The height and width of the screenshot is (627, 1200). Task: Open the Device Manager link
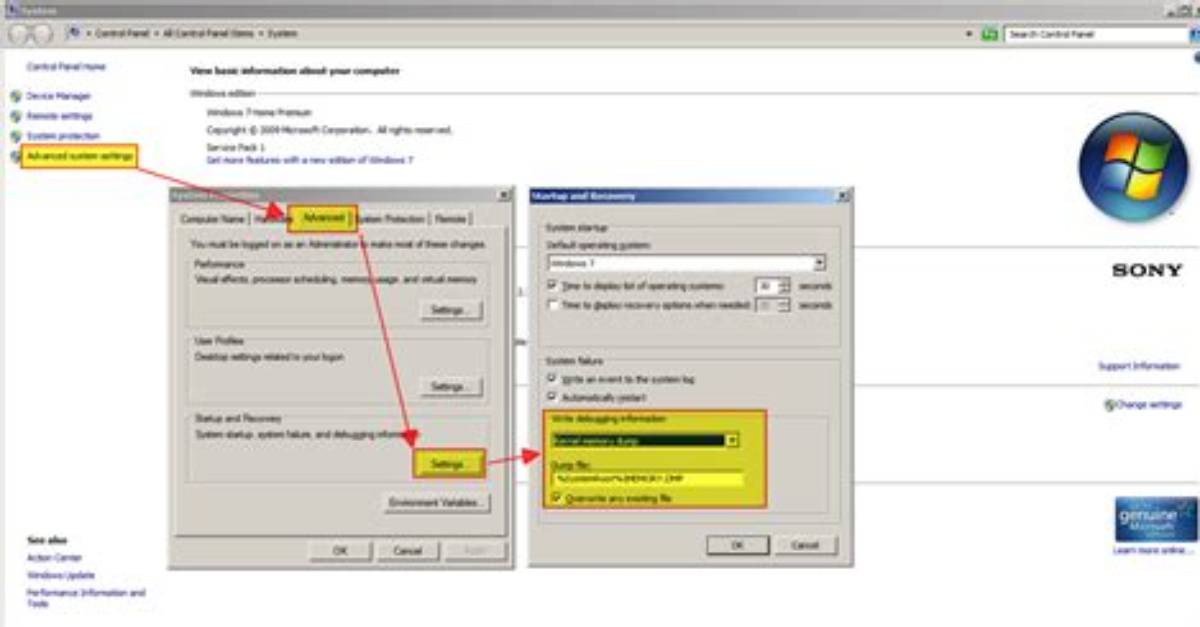[x=58, y=97]
